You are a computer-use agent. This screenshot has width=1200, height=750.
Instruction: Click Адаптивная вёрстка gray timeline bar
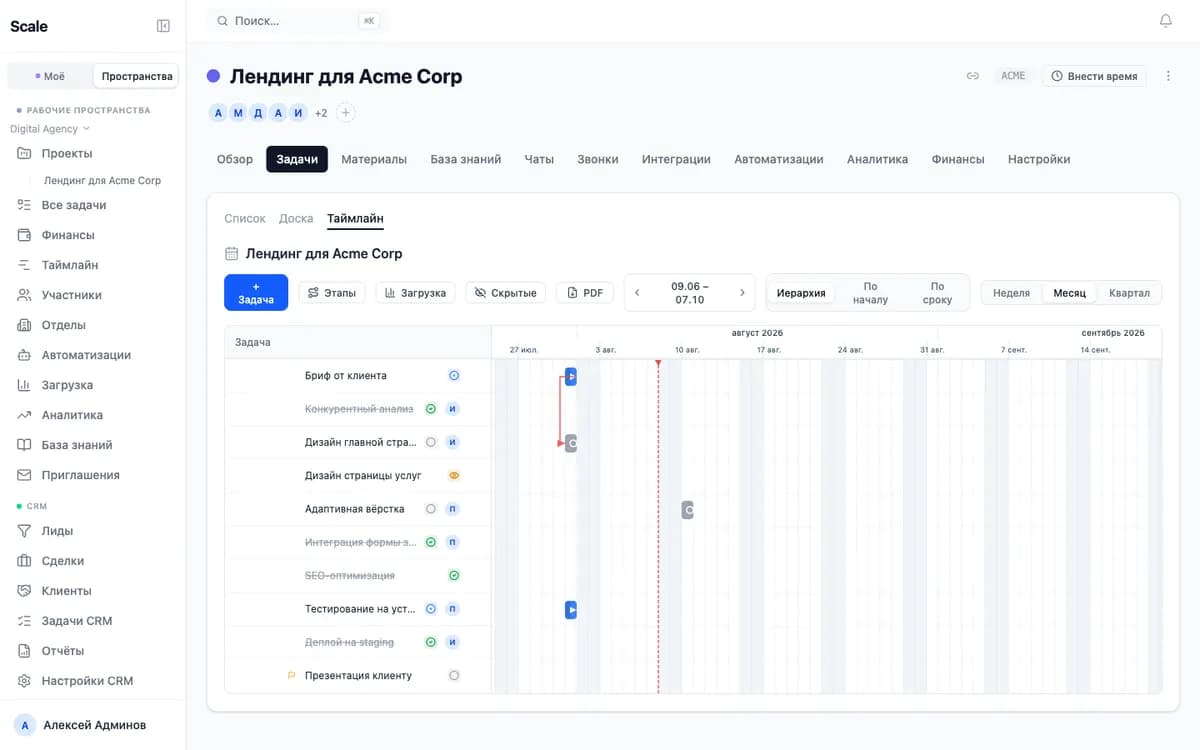[x=687, y=510]
